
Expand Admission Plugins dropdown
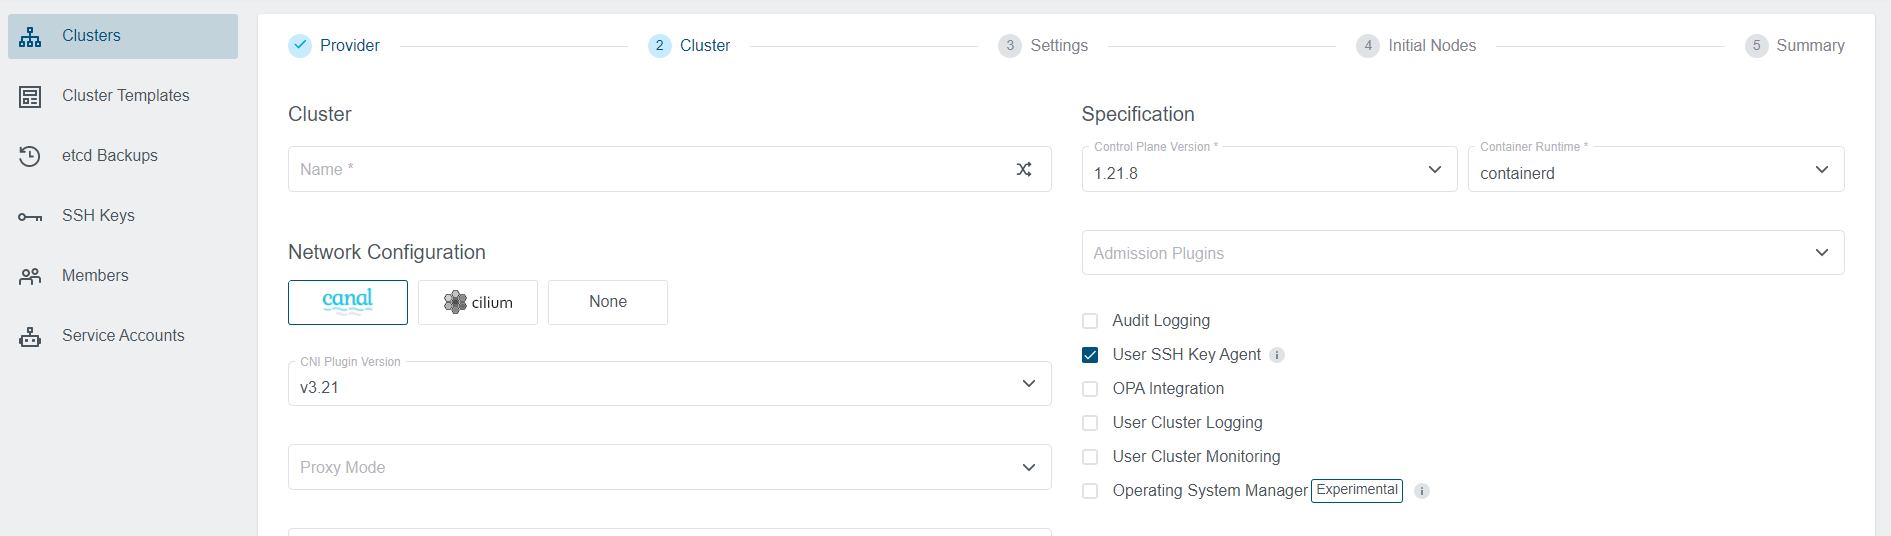pos(1463,253)
